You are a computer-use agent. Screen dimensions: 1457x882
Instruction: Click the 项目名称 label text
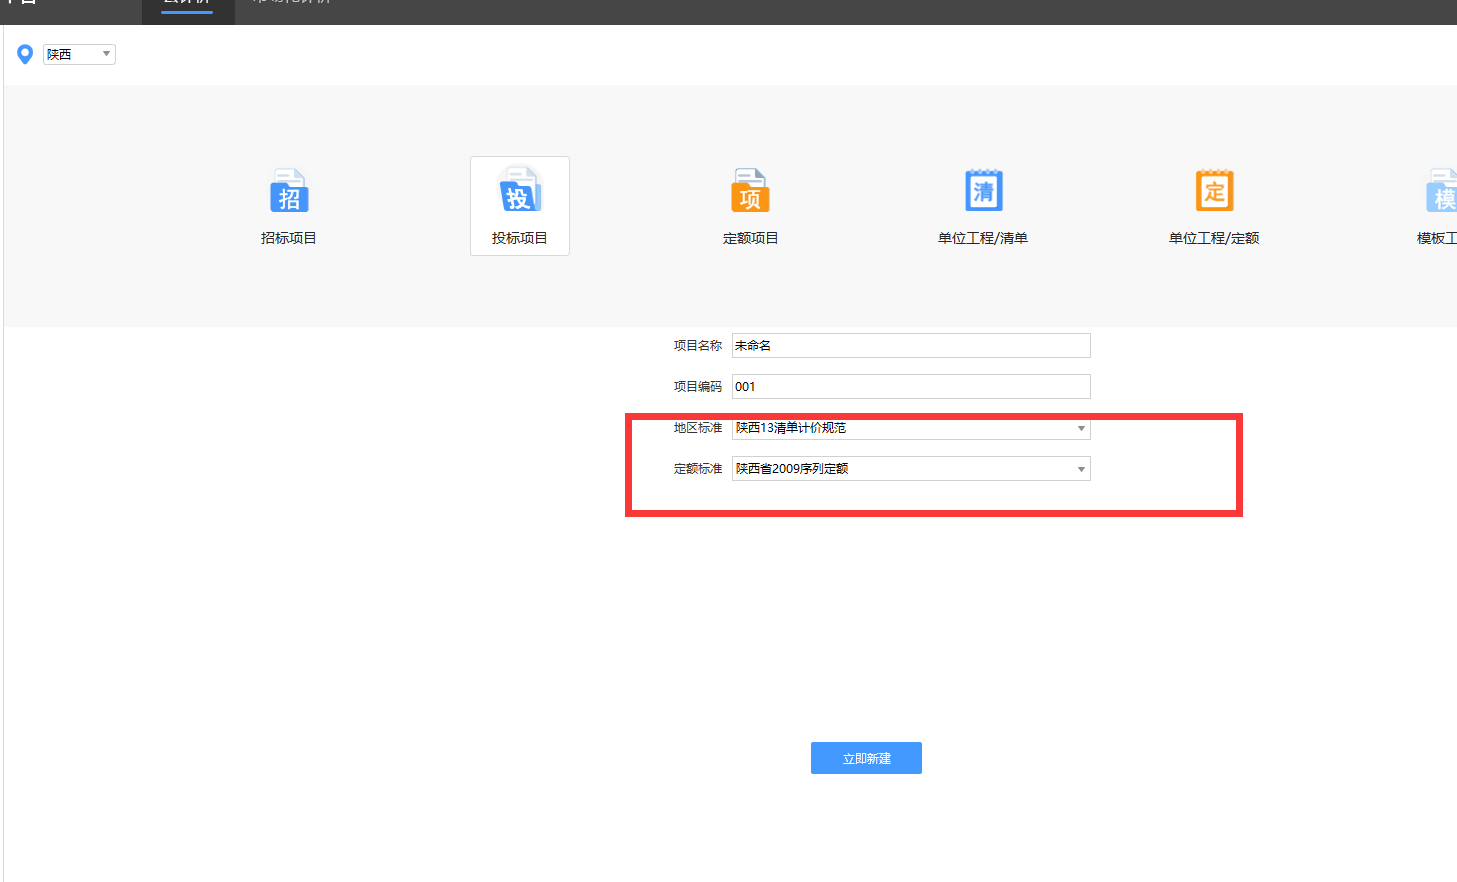(x=698, y=345)
